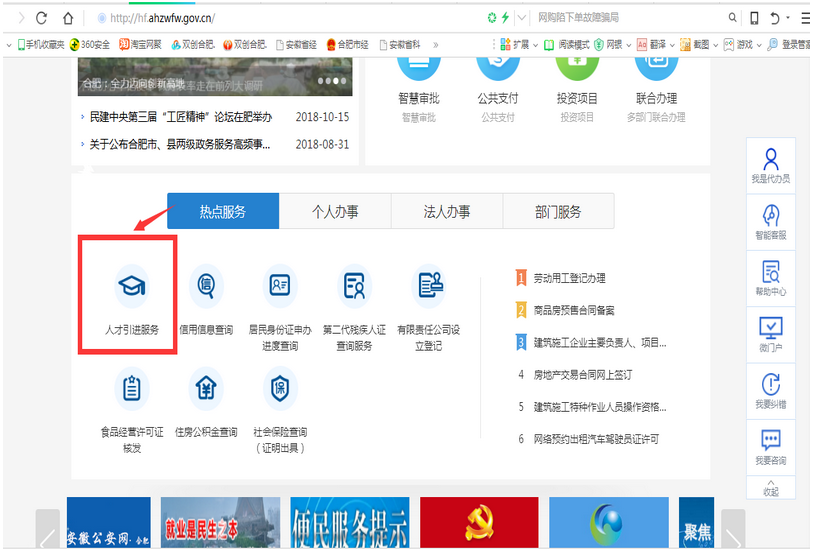
Task: Open 登录管家 login manager
Action: pos(789,45)
